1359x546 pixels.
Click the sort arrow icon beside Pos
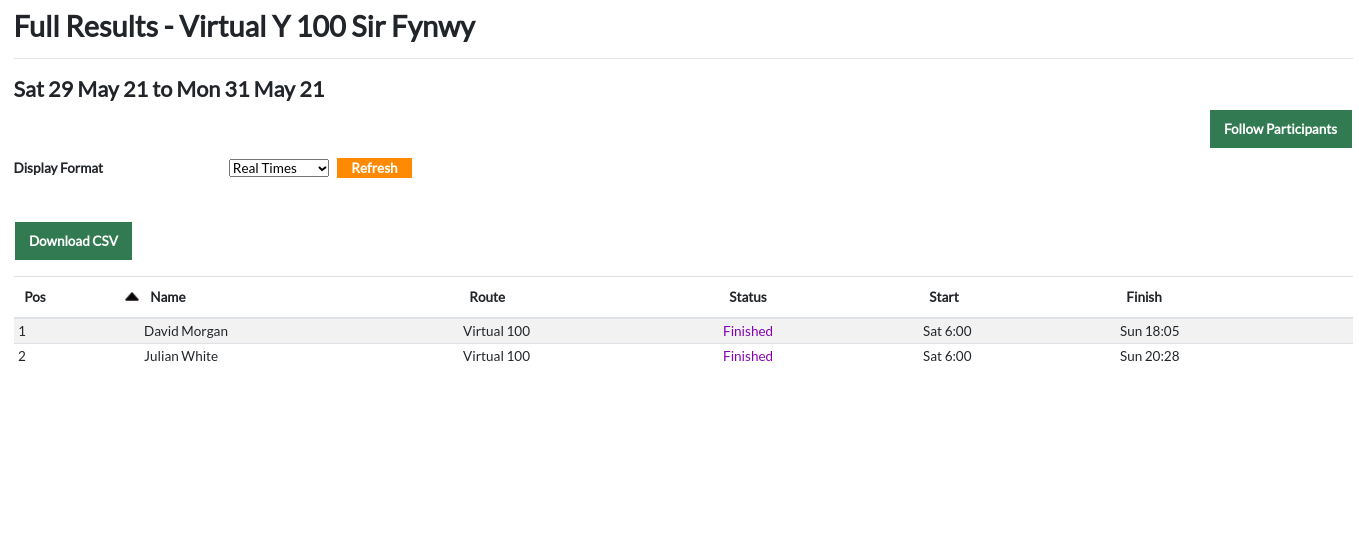[131, 297]
